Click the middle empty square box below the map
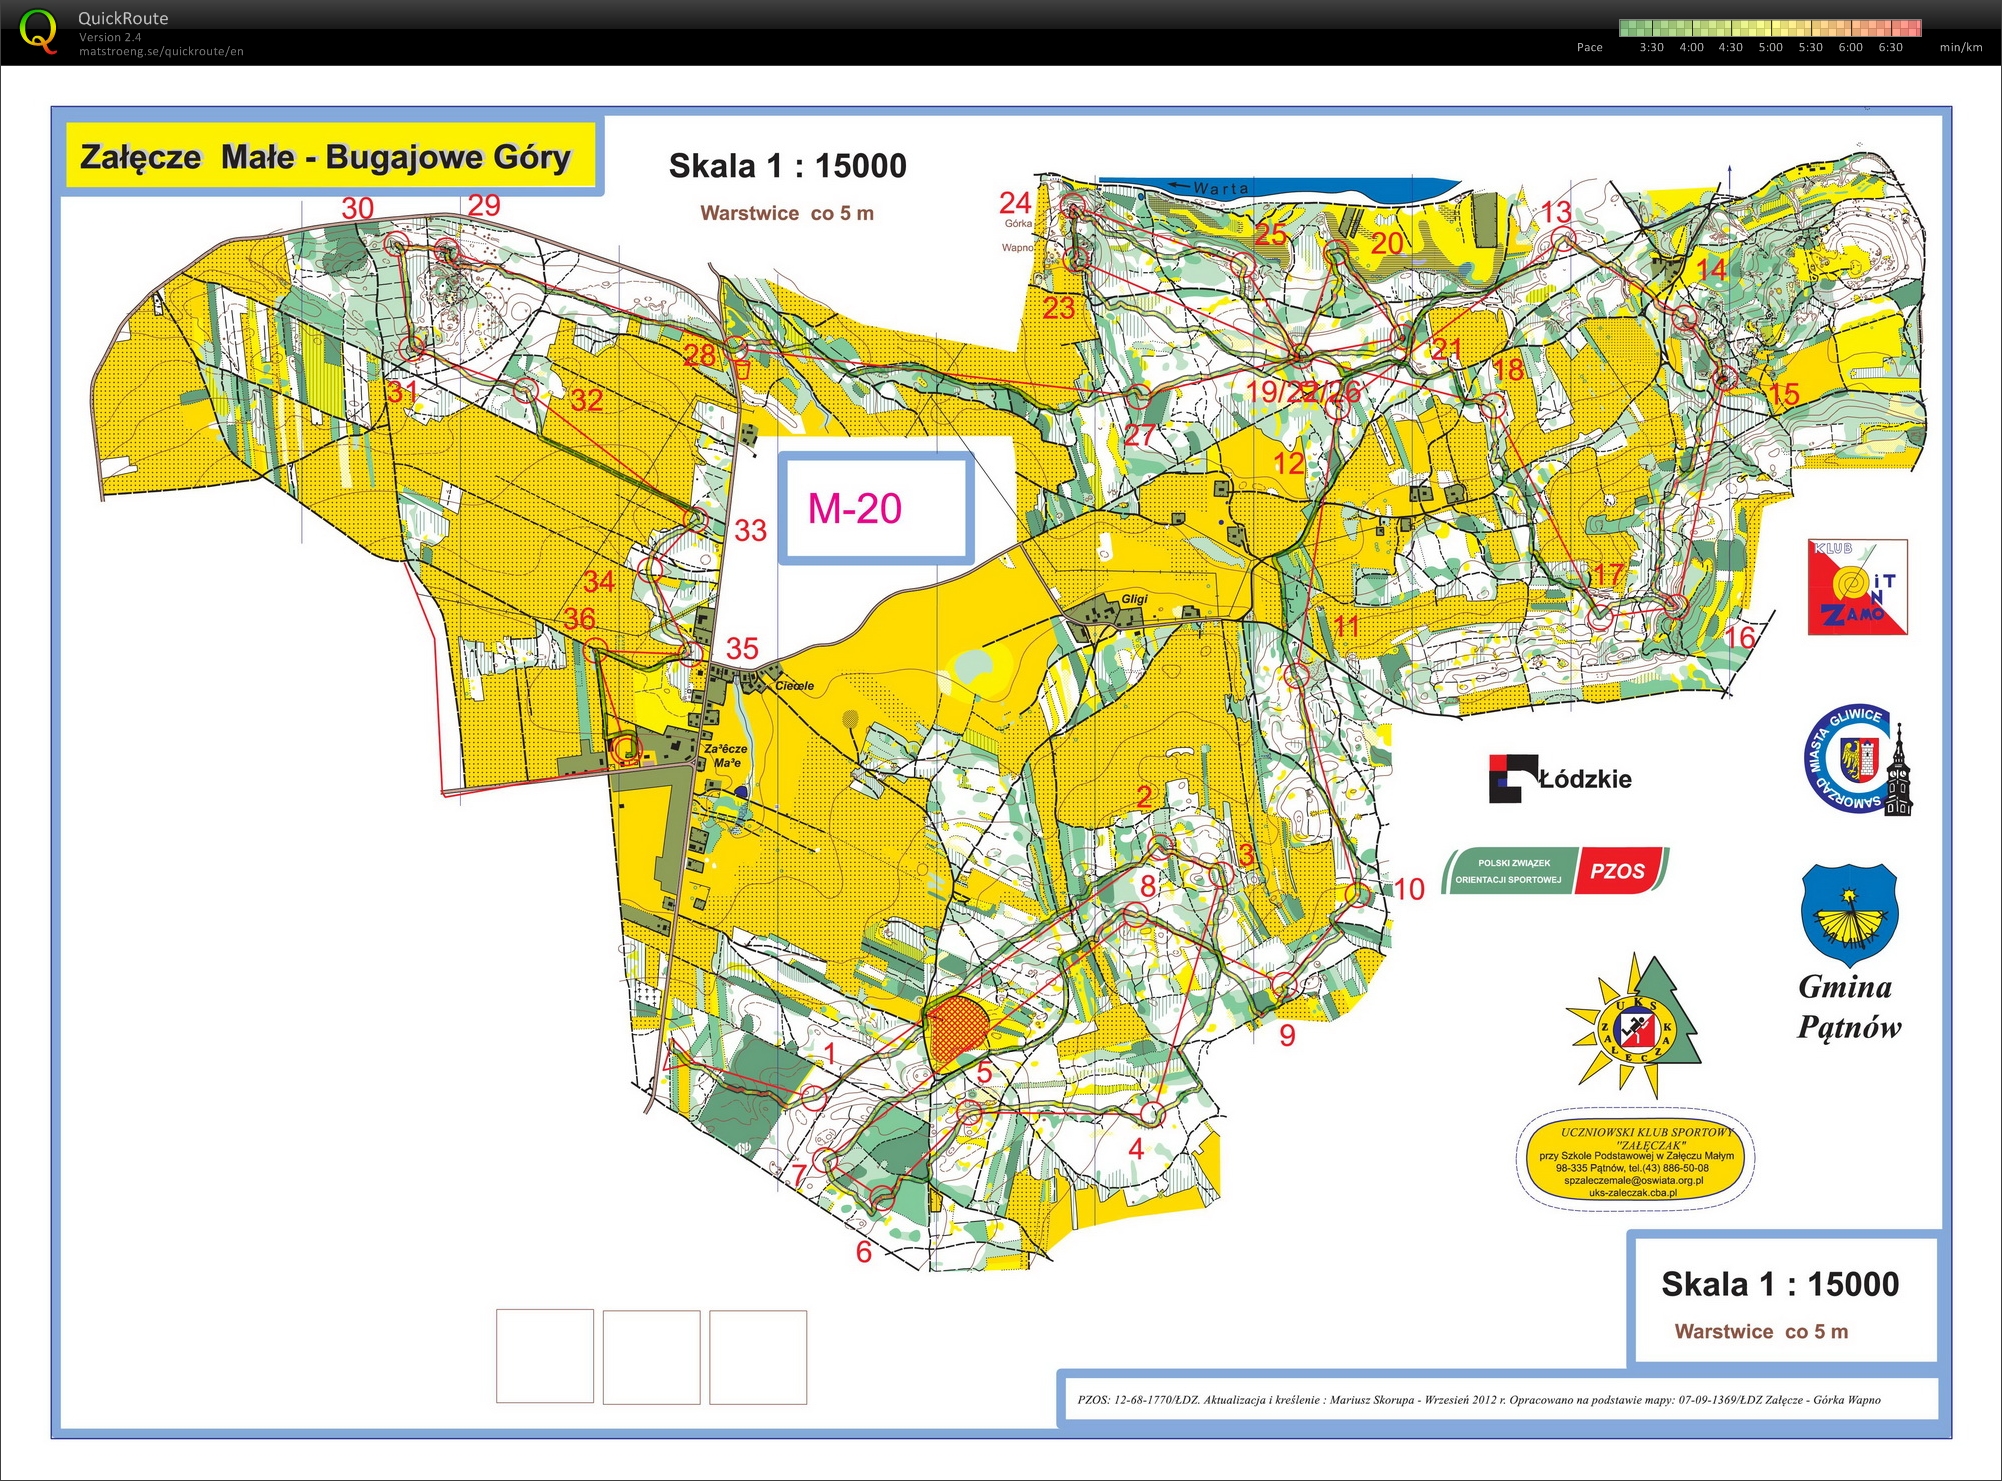Viewport: 2002px width, 1481px height. click(651, 1356)
